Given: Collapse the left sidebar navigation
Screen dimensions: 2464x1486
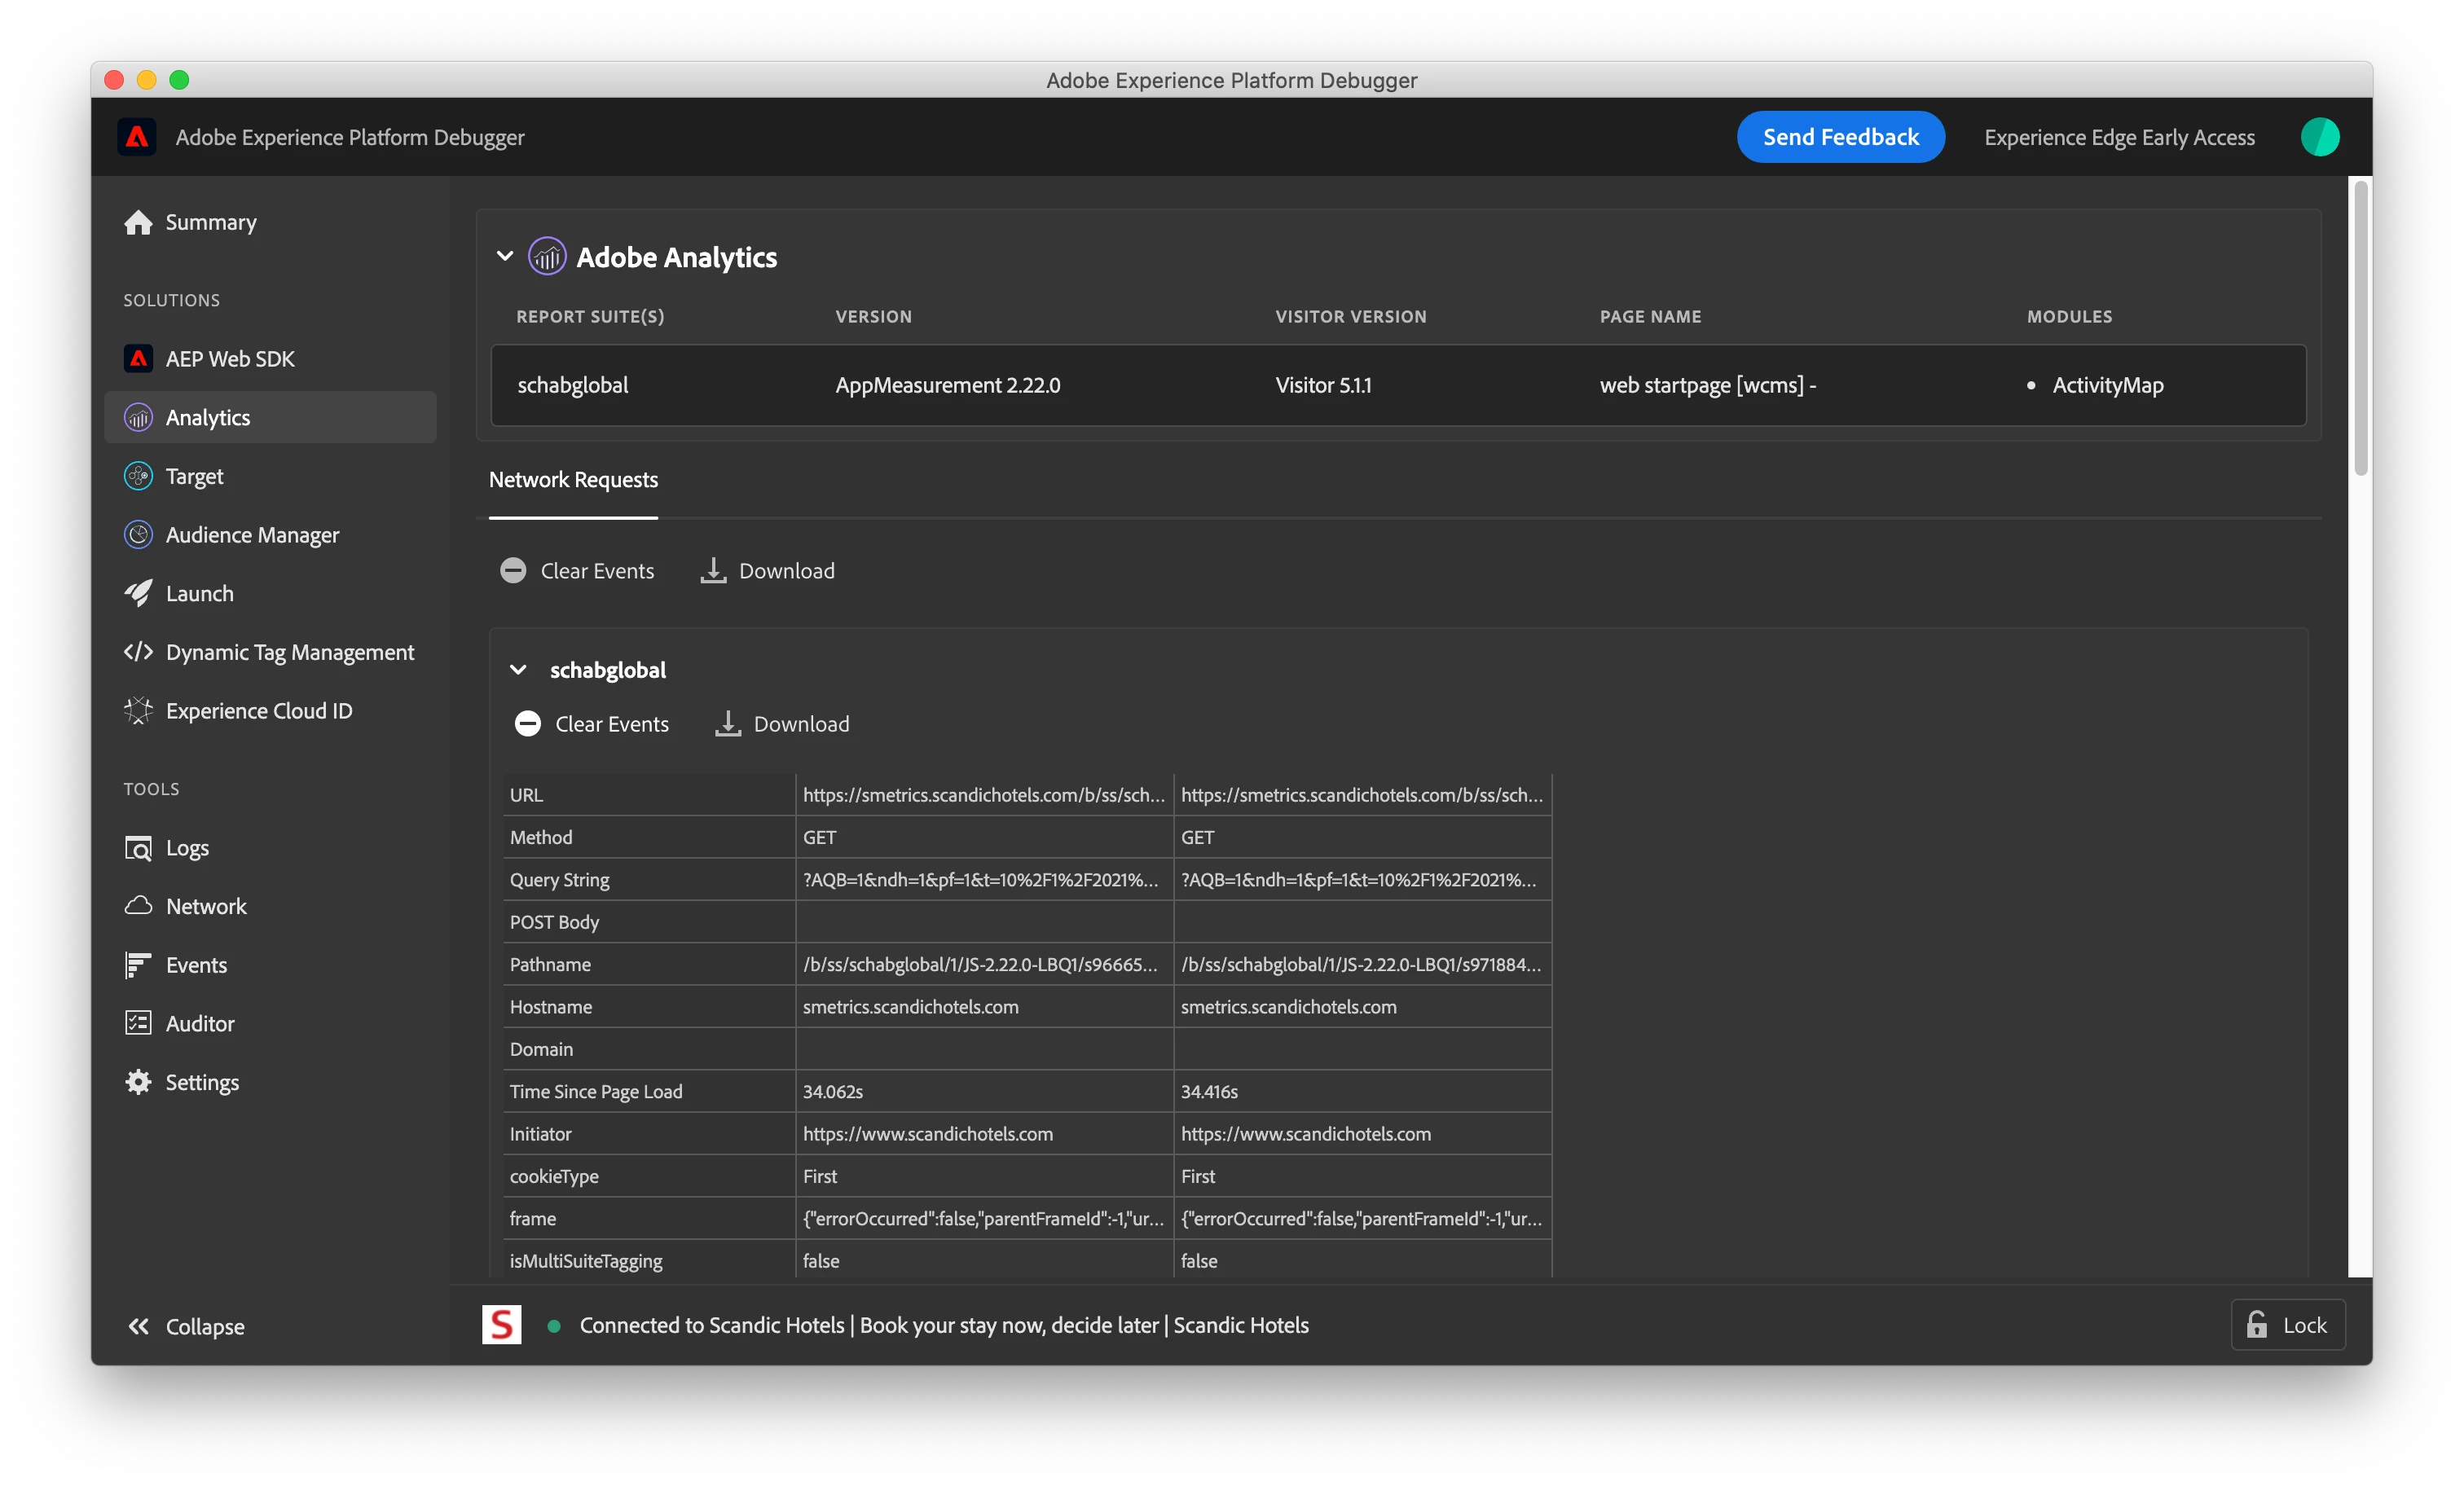Looking at the screenshot, I should click(186, 1326).
